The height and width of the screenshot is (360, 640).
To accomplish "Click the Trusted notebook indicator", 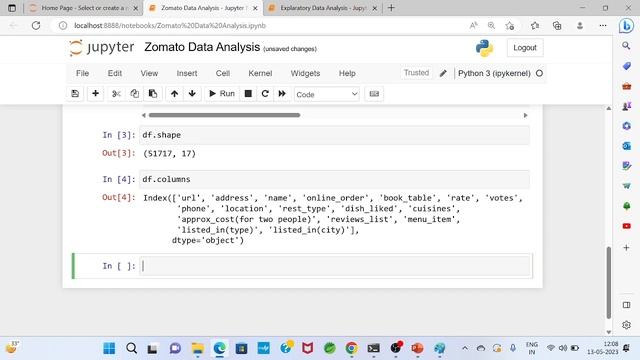I will tap(416, 73).
